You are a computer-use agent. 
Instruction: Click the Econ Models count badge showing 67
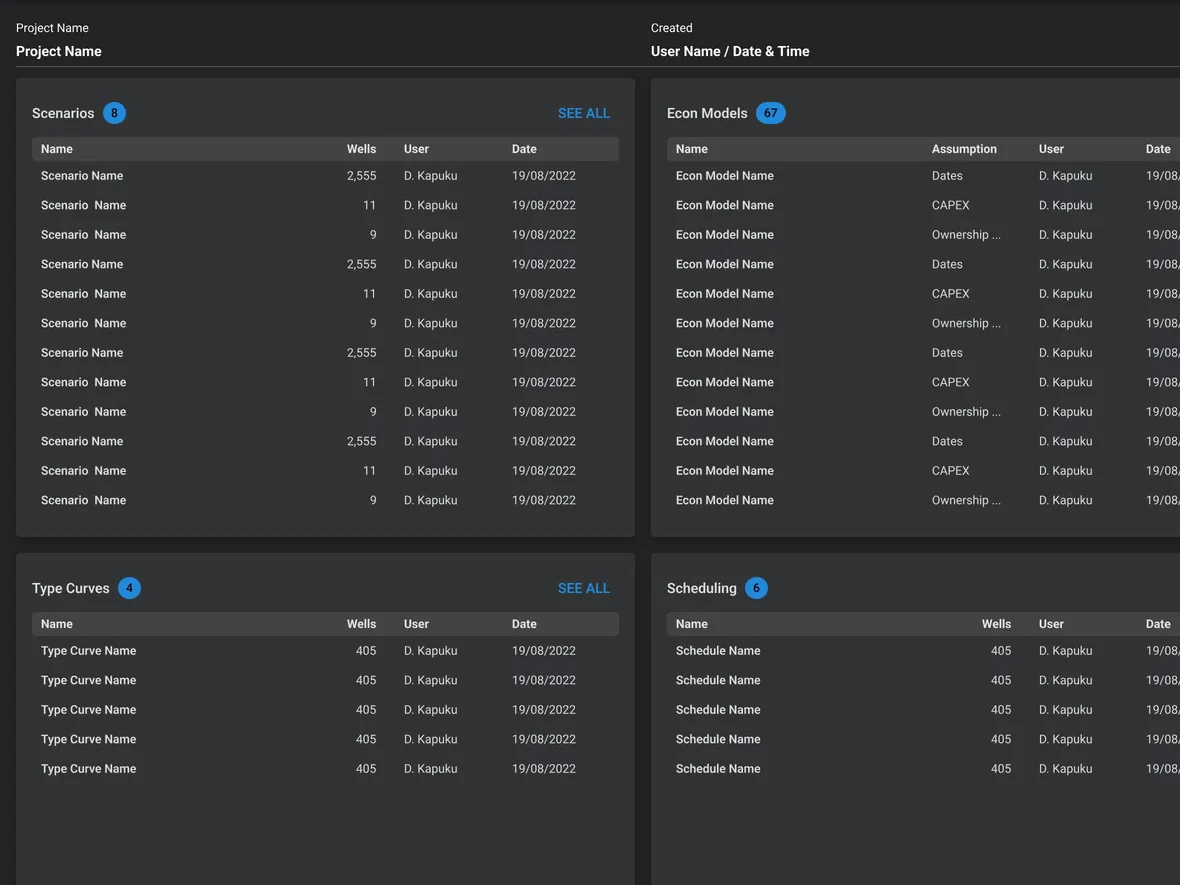tap(770, 113)
